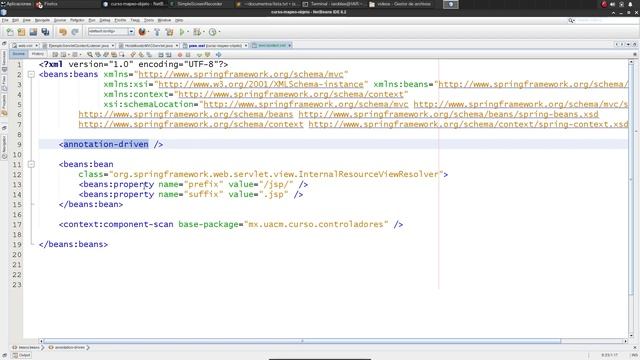Click the Build Project hammer icon
640x360 pixels.
[157, 32]
